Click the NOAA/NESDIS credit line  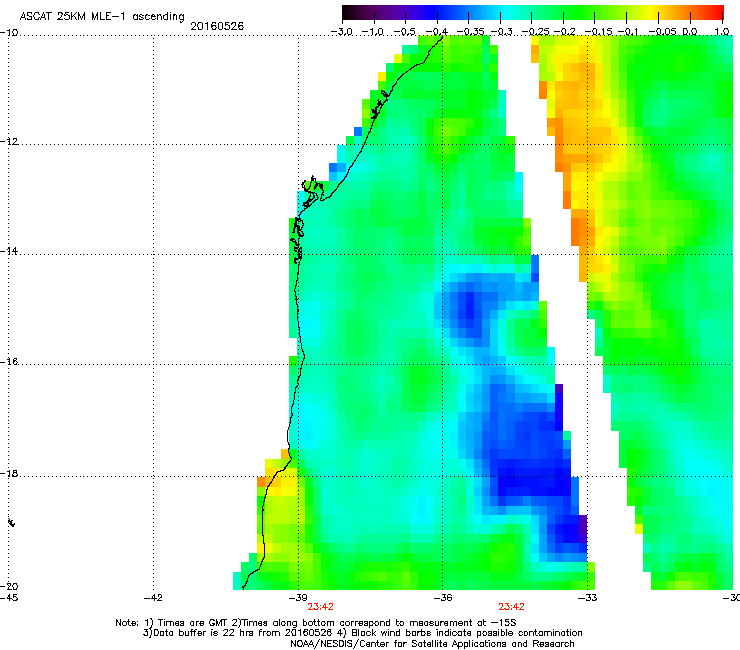(x=432, y=644)
